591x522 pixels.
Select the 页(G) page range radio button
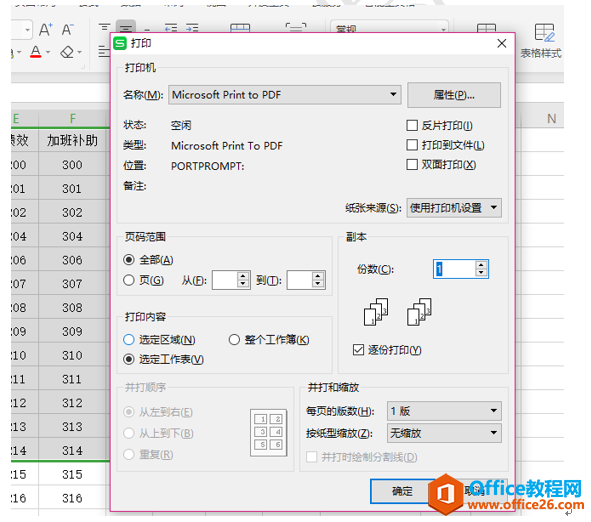click(x=129, y=280)
